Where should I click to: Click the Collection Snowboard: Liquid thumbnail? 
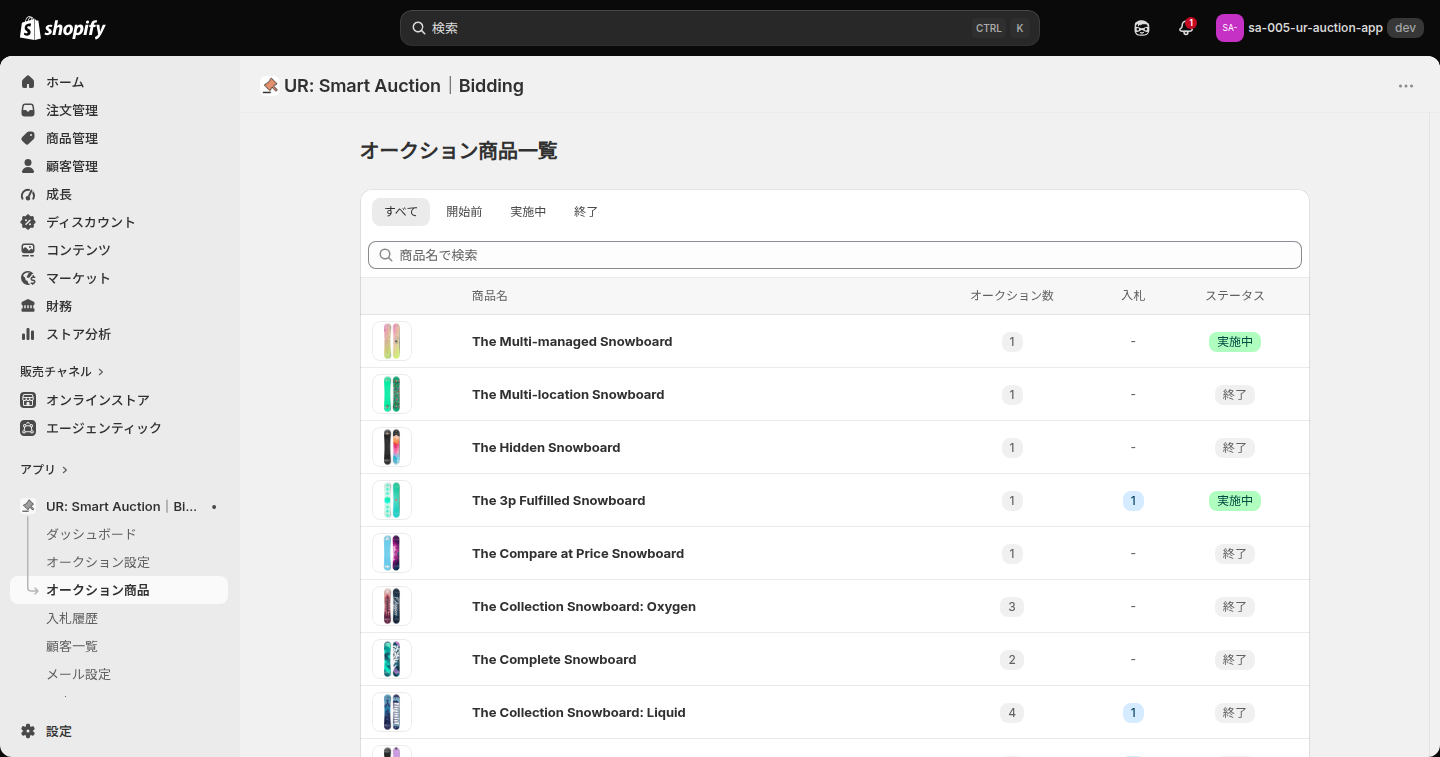392,712
